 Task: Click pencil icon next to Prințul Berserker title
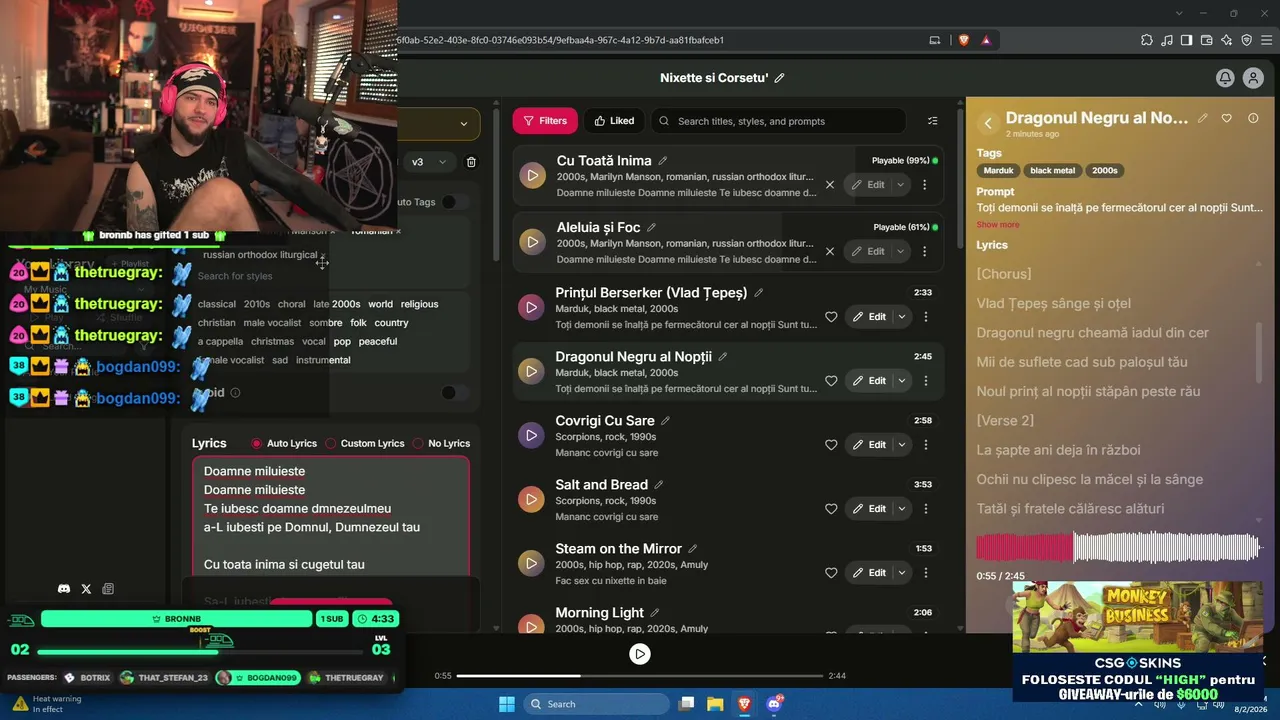pos(759,293)
